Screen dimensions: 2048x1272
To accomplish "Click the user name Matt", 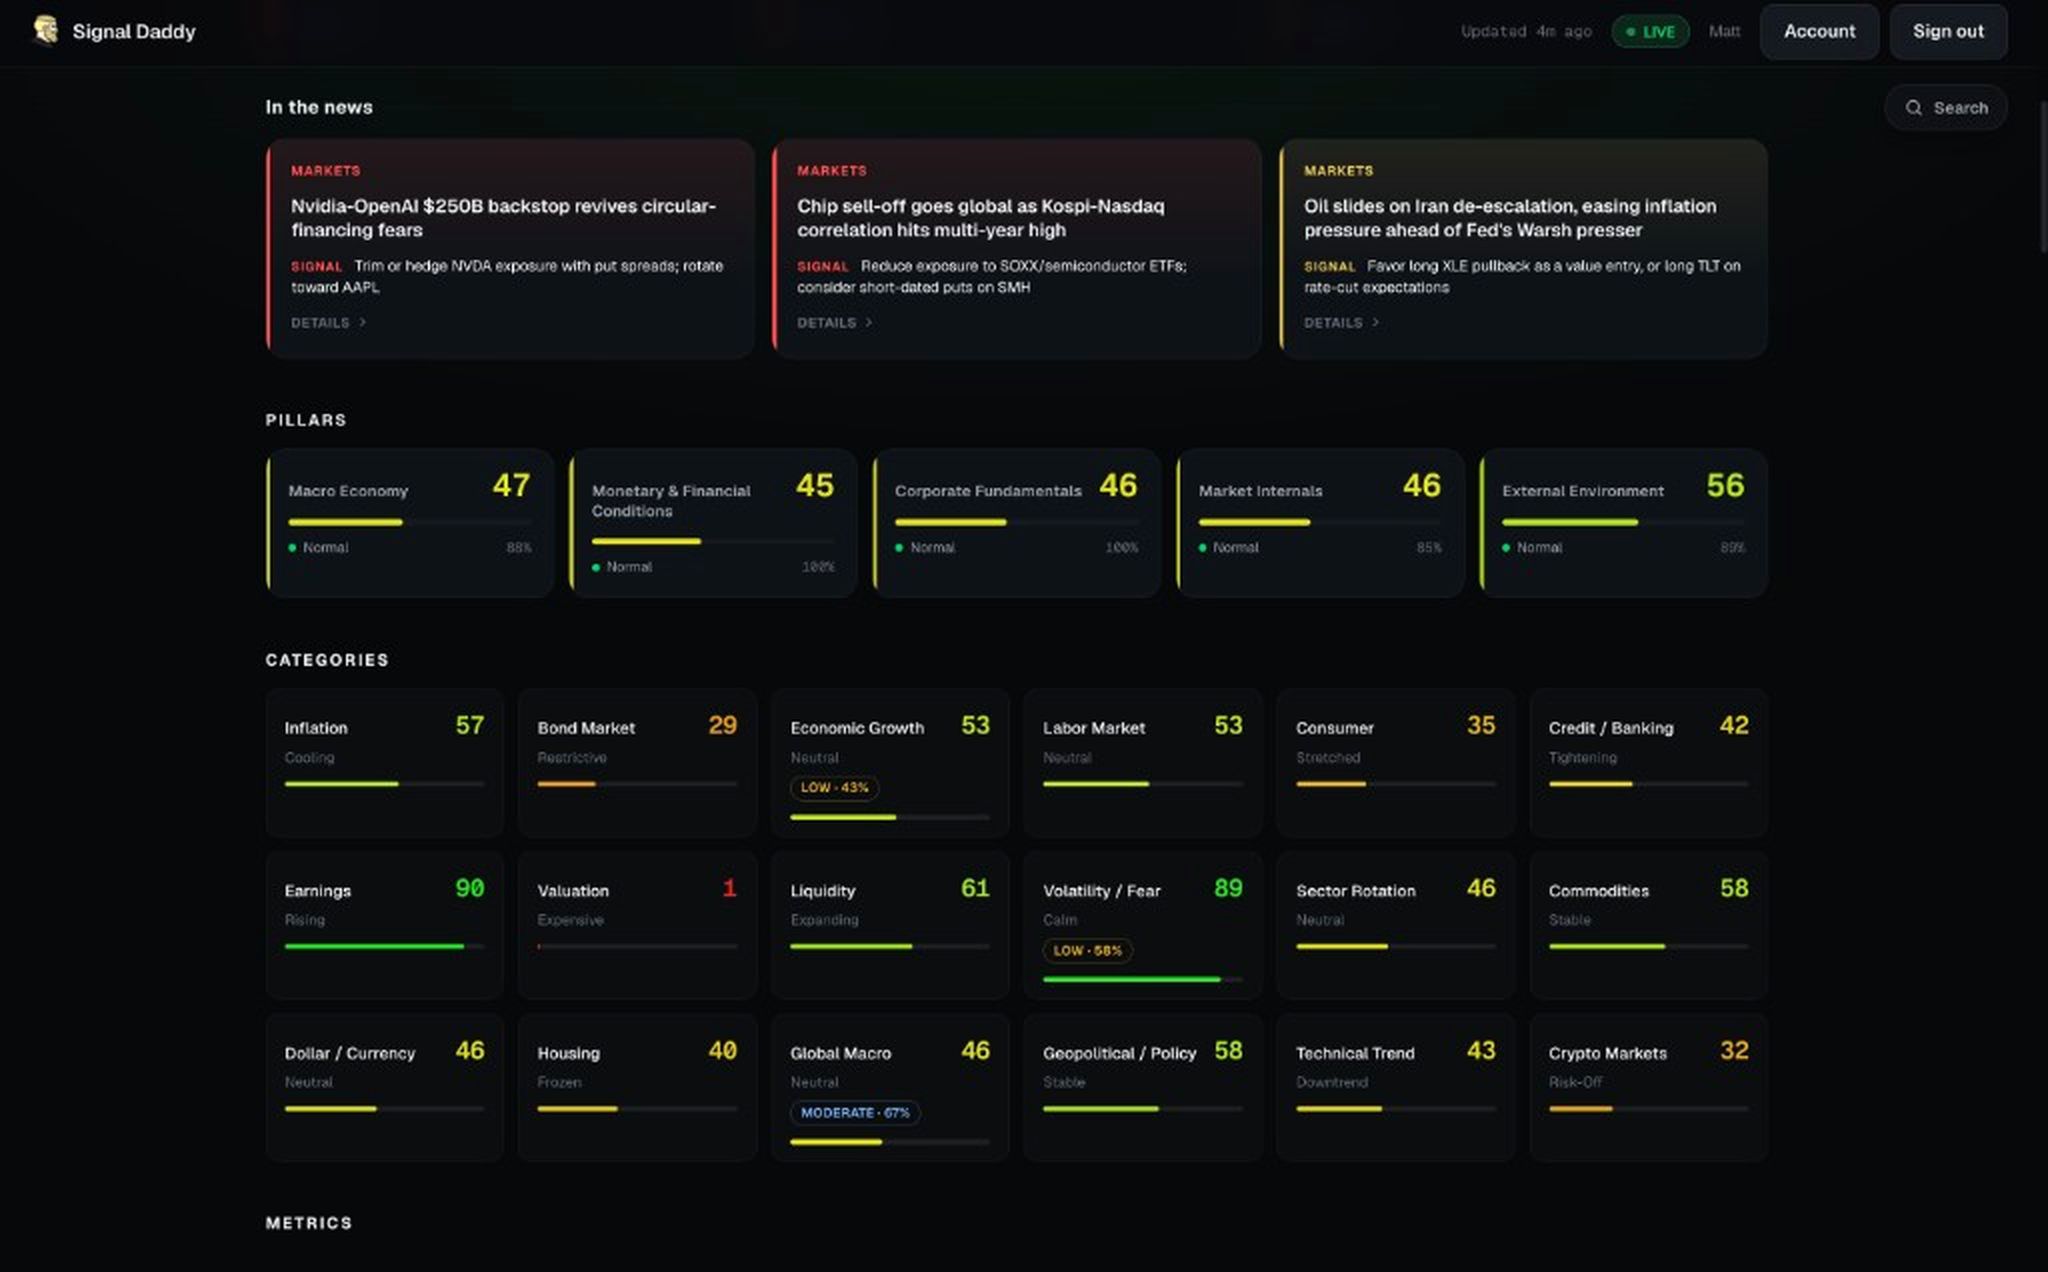I will point(1724,32).
